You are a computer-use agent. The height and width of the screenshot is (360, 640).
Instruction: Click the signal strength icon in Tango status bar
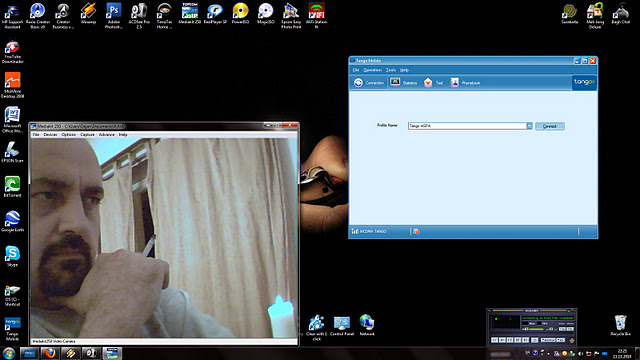(355, 231)
